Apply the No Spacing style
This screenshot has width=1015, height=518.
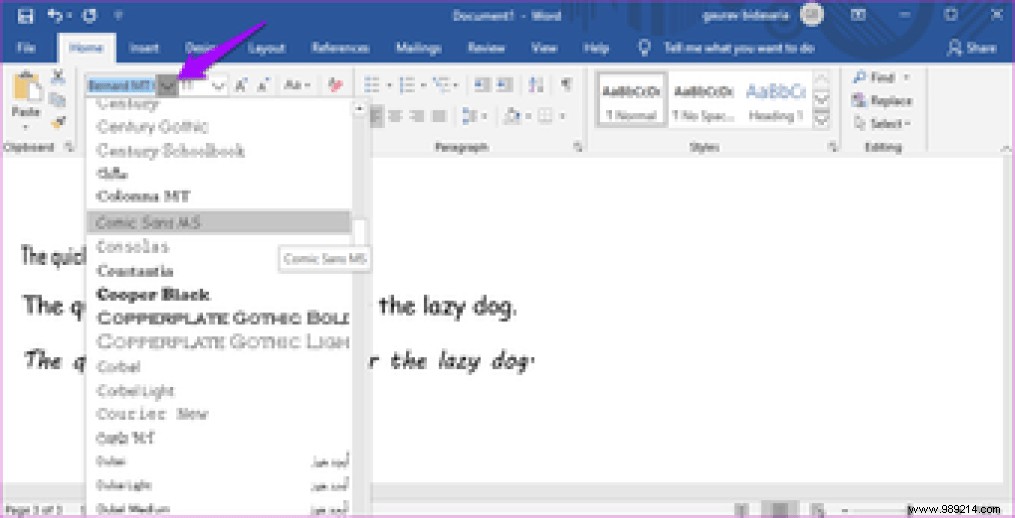click(704, 100)
